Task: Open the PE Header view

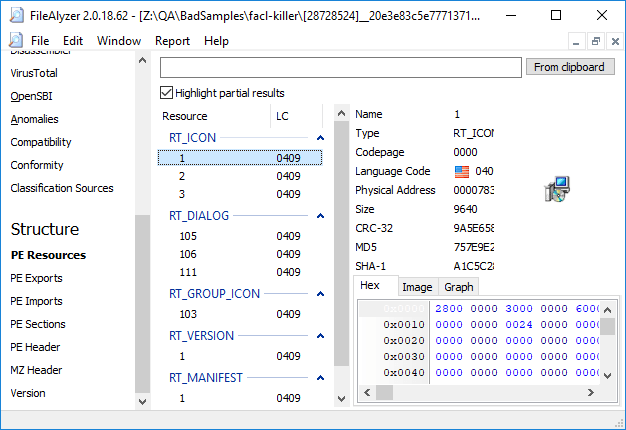Action: (35, 347)
